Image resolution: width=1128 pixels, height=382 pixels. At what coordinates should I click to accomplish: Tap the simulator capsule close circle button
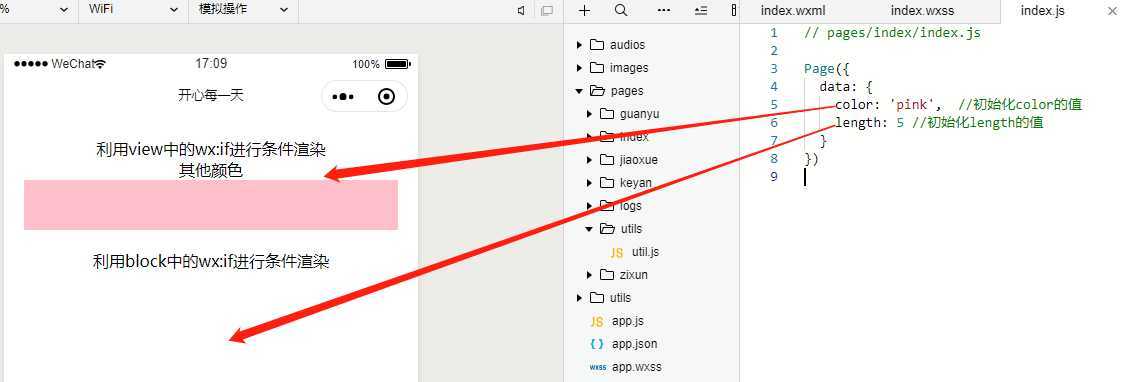pos(386,96)
